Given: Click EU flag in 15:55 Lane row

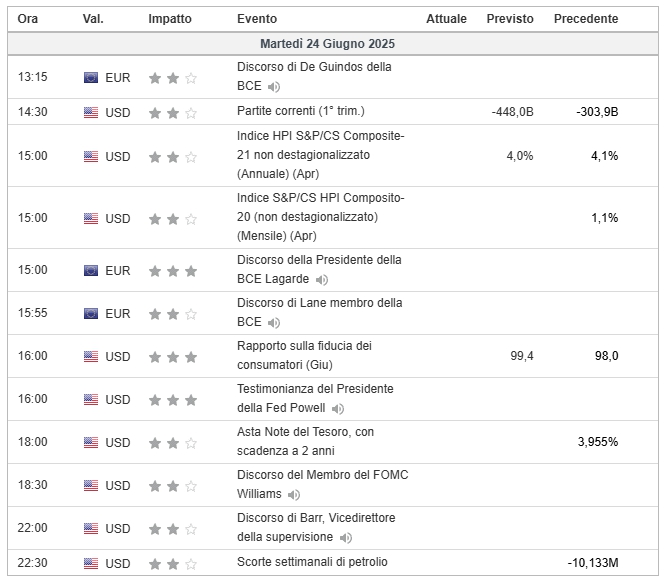Looking at the screenshot, I should coord(91,313).
